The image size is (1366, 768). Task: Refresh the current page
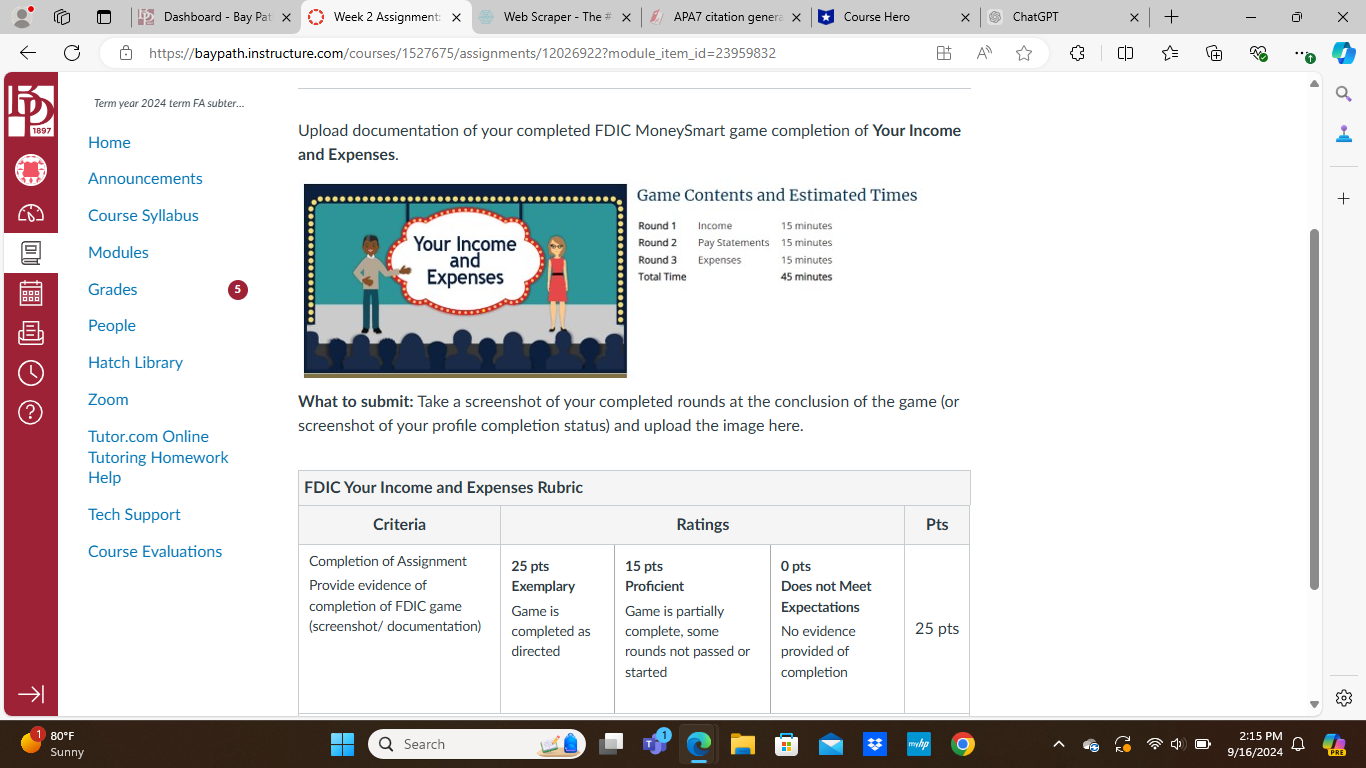[x=72, y=53]
